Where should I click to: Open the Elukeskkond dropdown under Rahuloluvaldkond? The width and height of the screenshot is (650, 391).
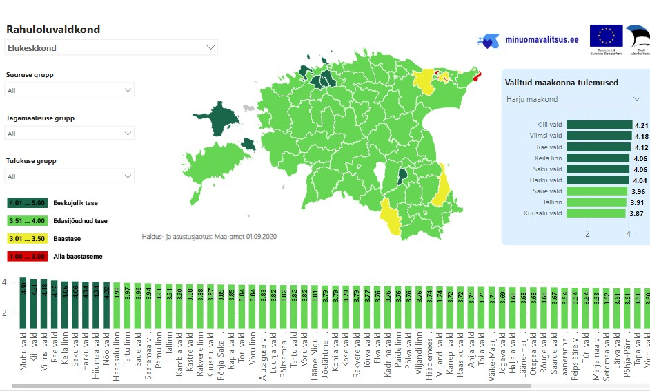click(111, 48)
